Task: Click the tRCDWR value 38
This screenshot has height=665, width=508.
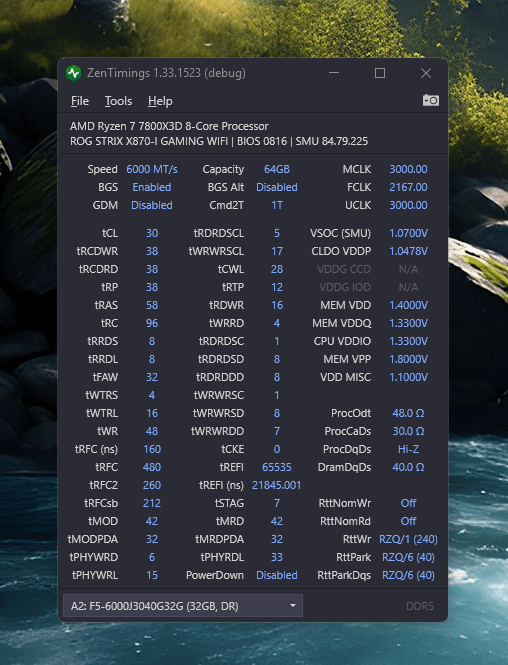Action: pos(152,251)
